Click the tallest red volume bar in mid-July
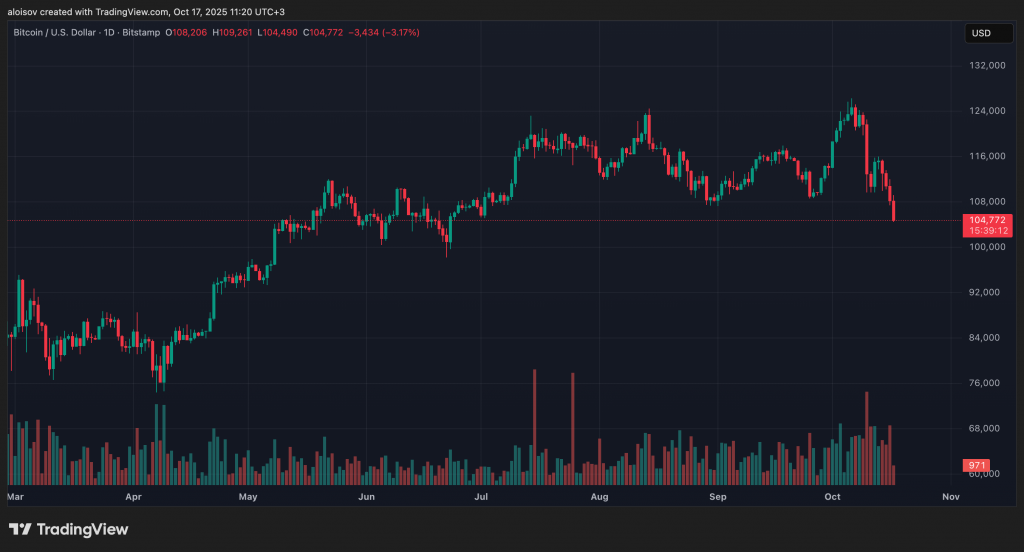The height and width of the screenshot is (552, 1024). [535, 425]
